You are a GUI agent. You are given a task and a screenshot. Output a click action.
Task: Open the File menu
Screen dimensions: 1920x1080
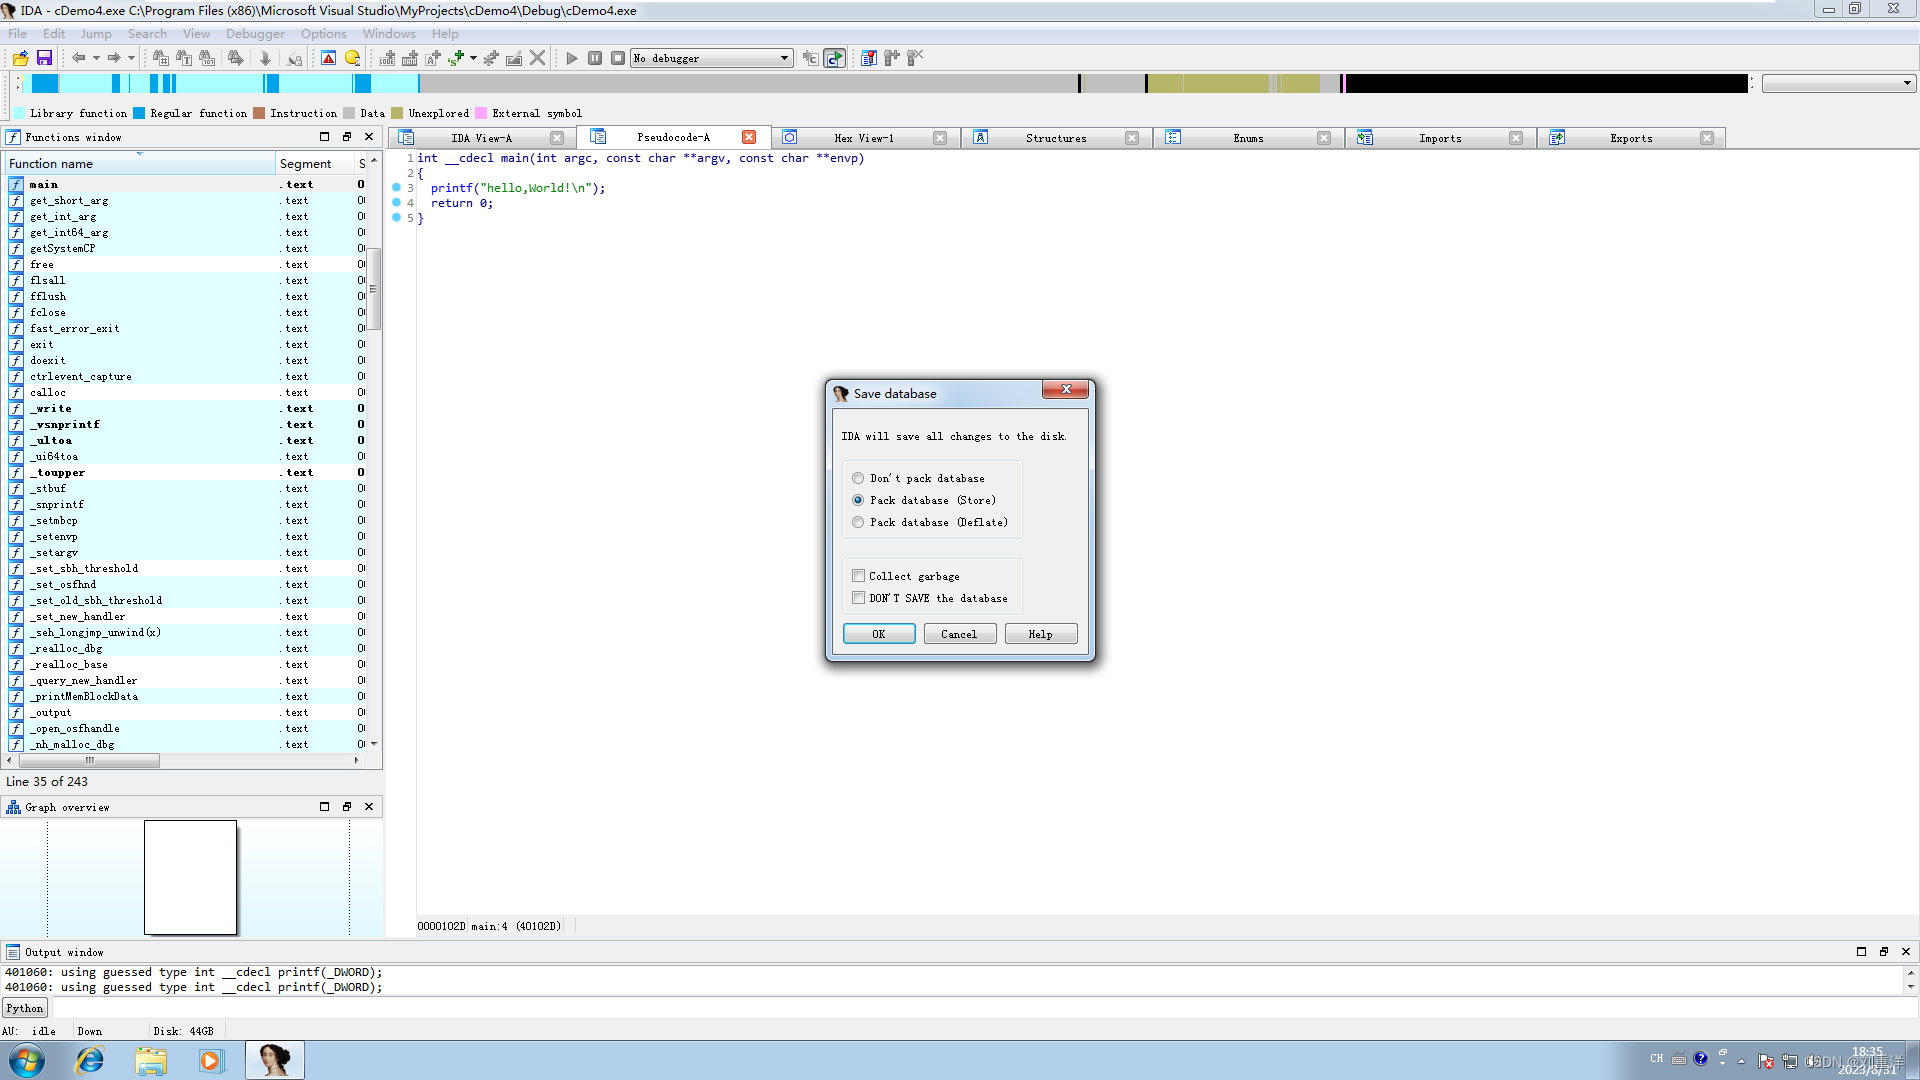18,33
